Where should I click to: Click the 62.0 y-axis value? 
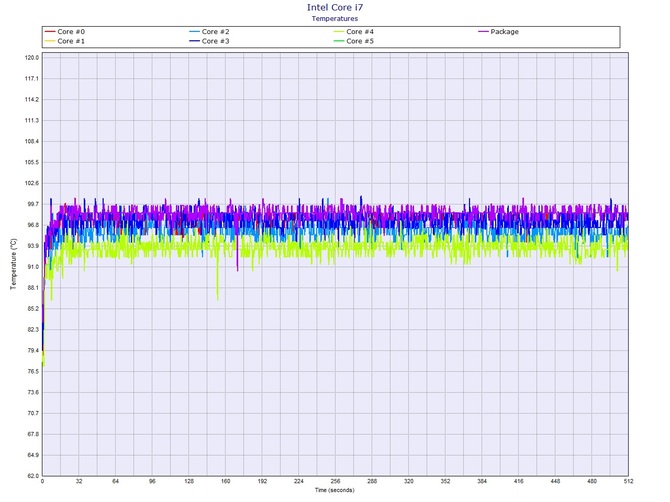[x=32, y=476]
